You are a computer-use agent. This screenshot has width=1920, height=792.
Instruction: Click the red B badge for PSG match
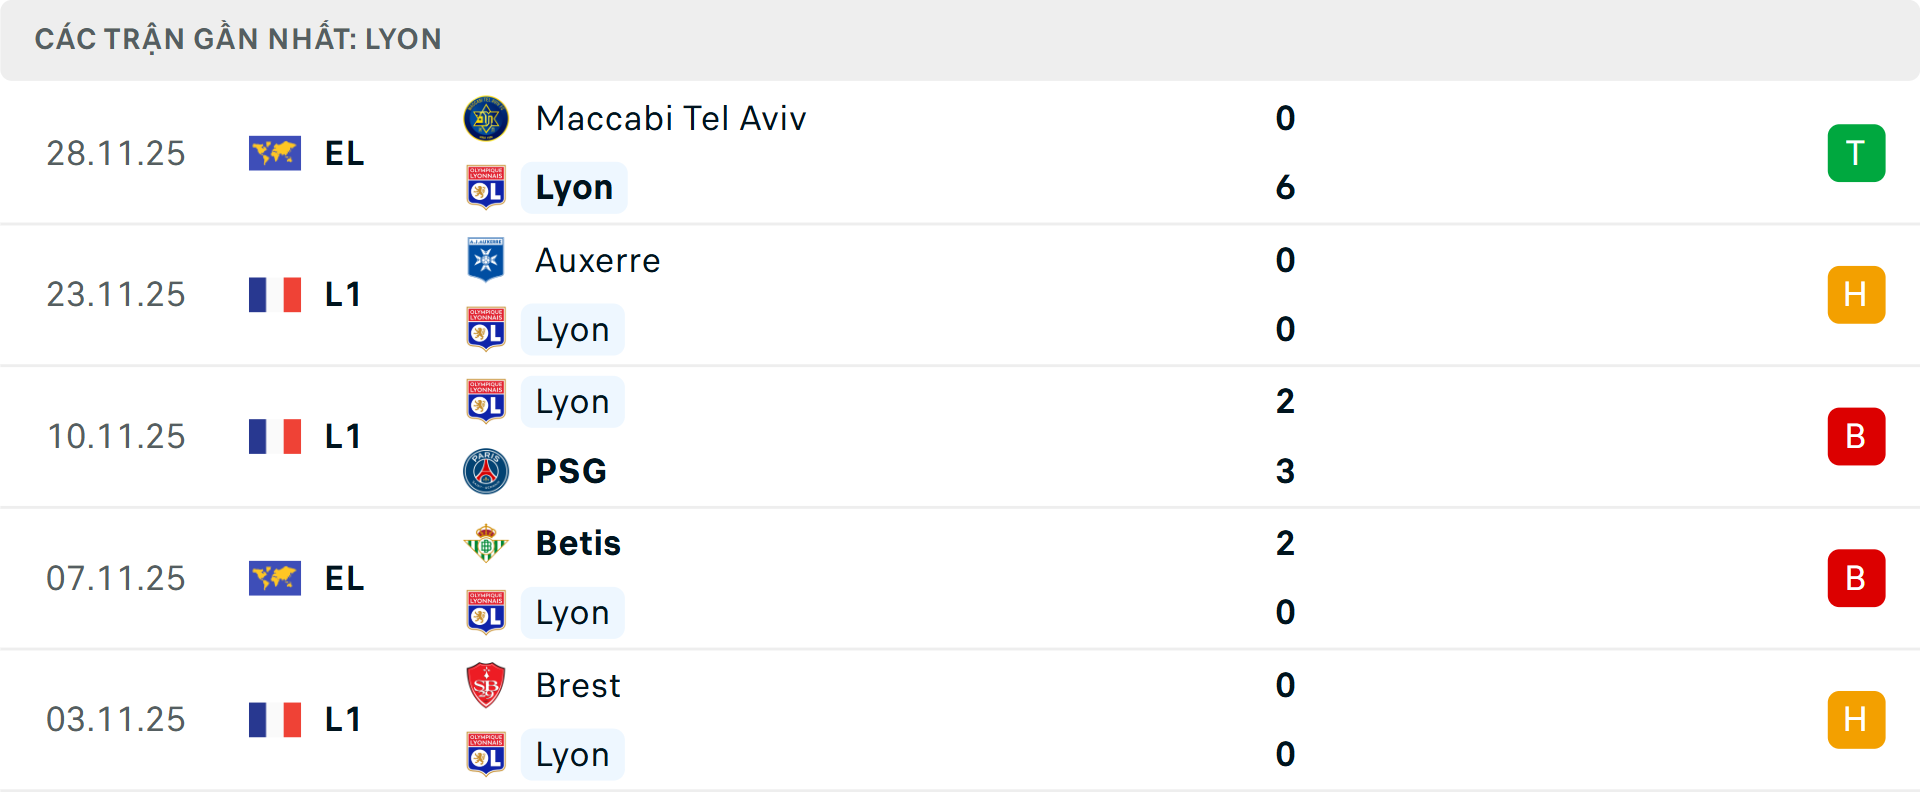tap(1856, 437)
